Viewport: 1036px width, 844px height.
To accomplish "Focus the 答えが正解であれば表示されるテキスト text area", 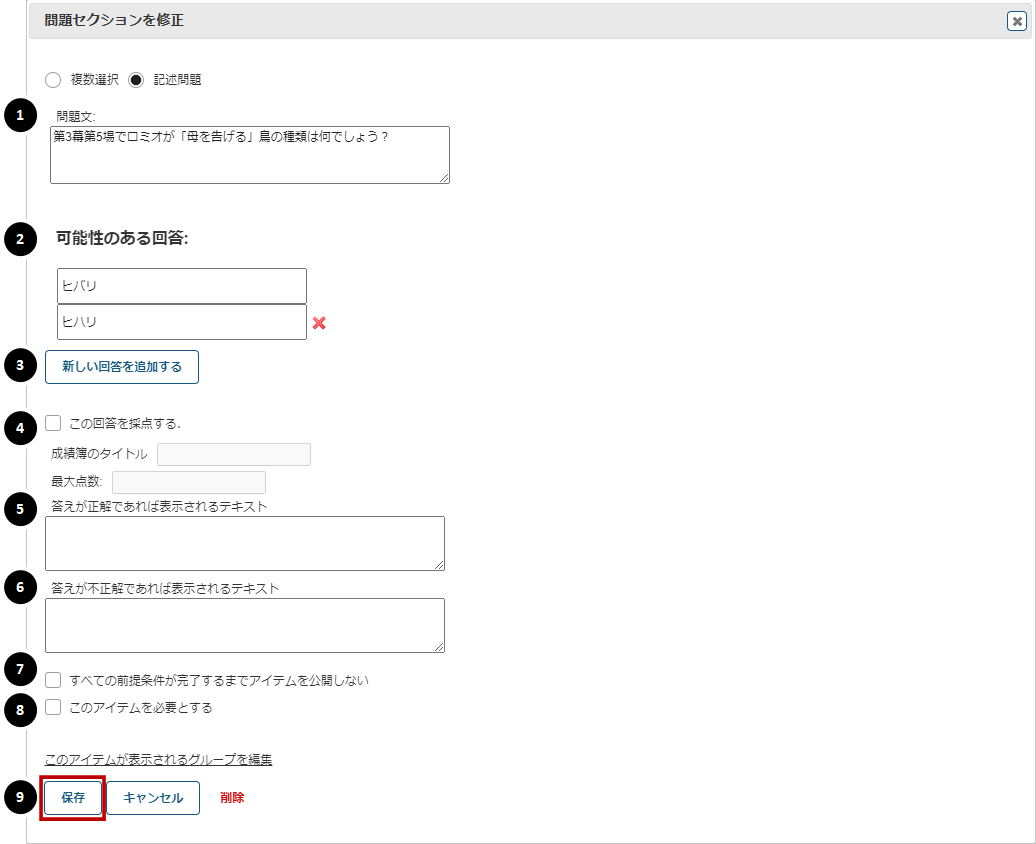I will (x=245, y=543).
